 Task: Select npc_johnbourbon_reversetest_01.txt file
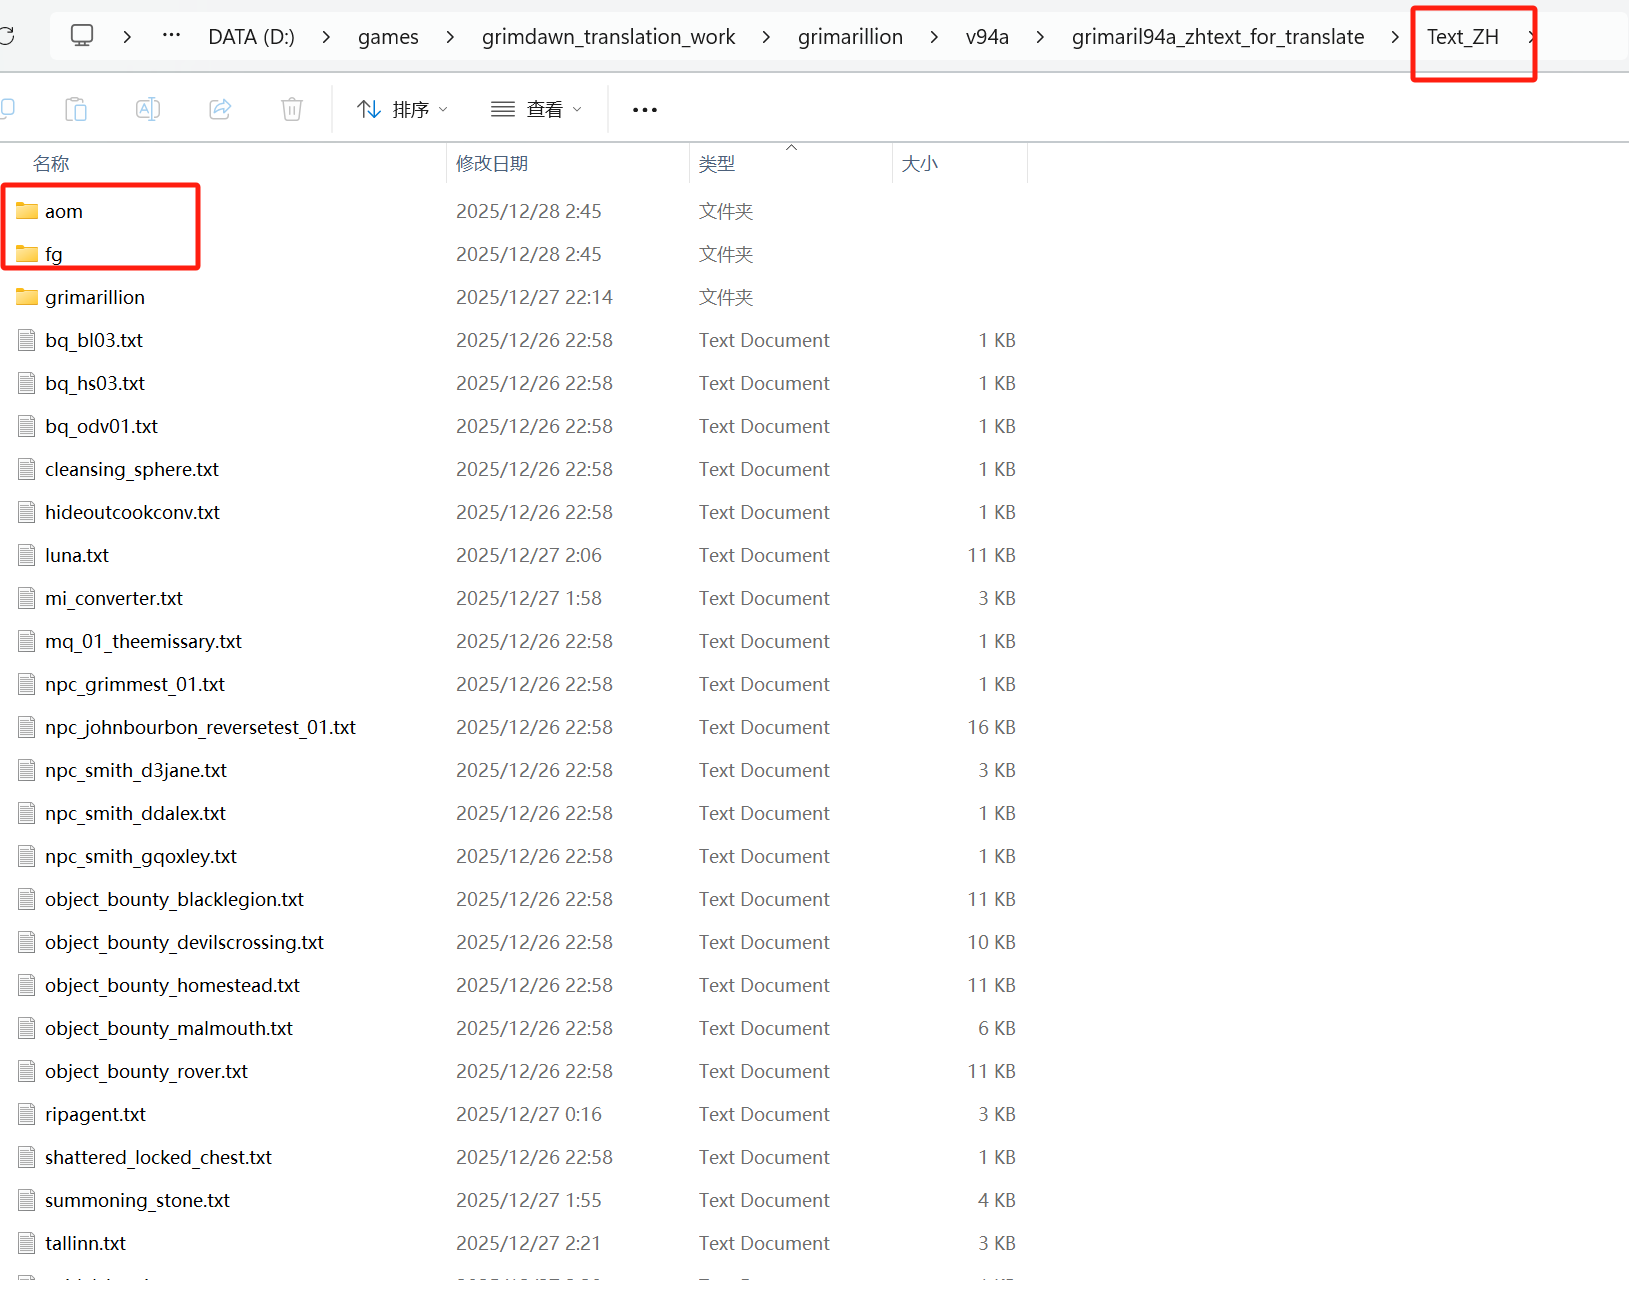coord(200,727)
